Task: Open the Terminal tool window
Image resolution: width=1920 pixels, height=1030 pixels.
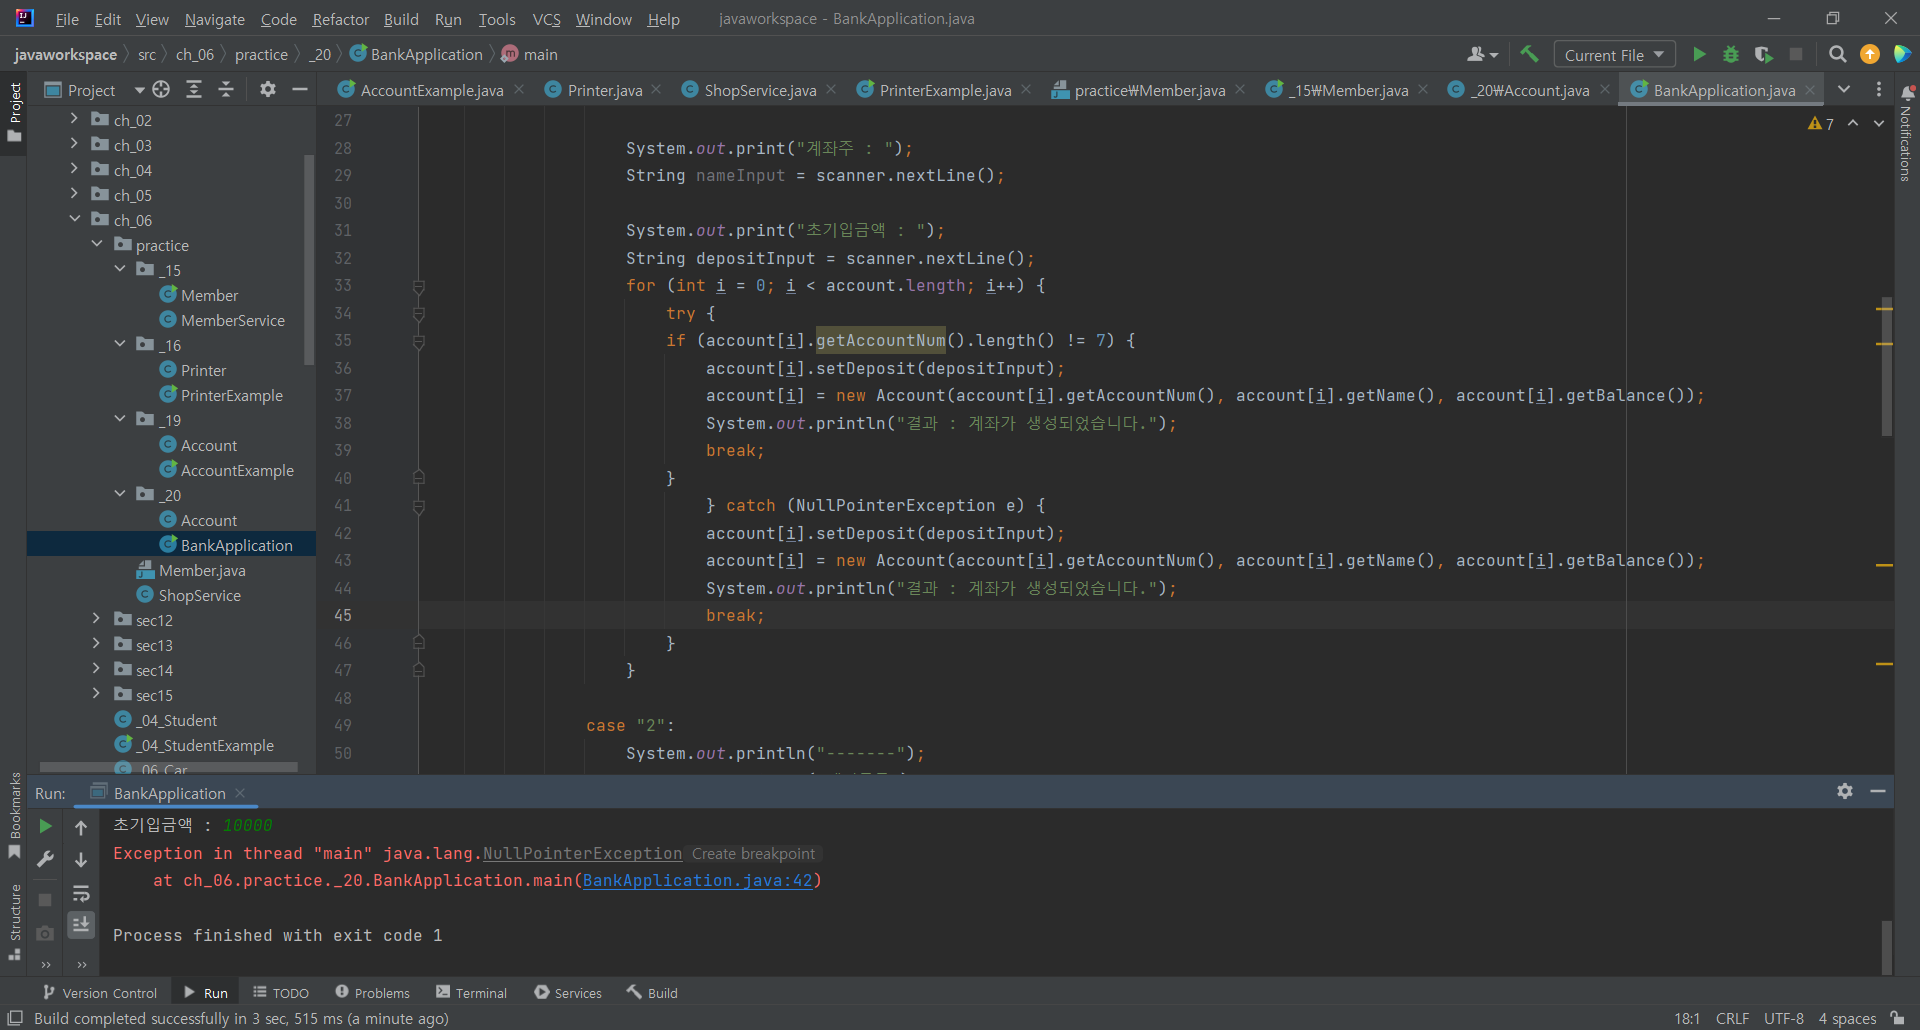Action: click(x=471, y=993)
